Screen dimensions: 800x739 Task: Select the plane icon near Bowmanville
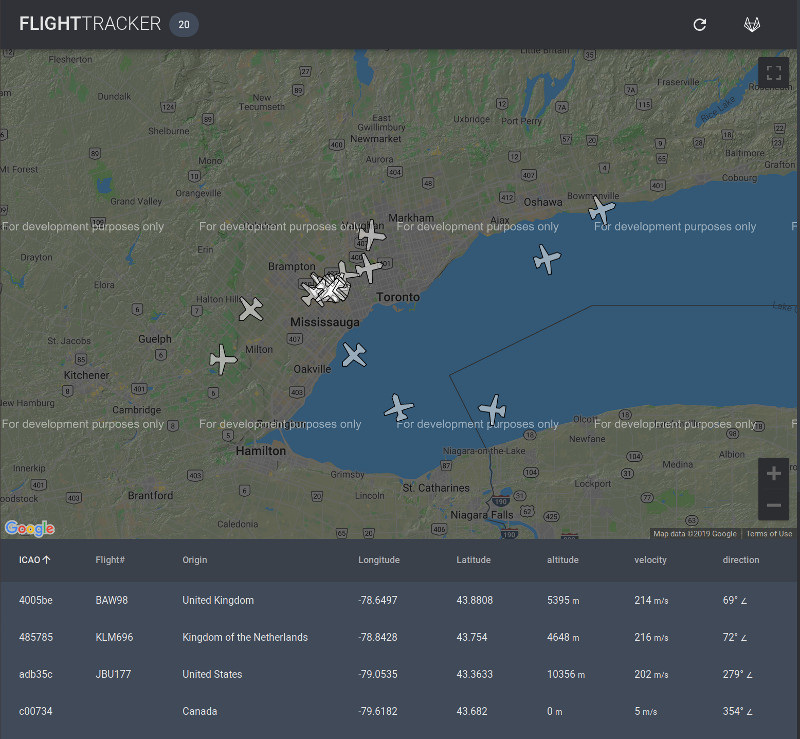click(602, 210)
